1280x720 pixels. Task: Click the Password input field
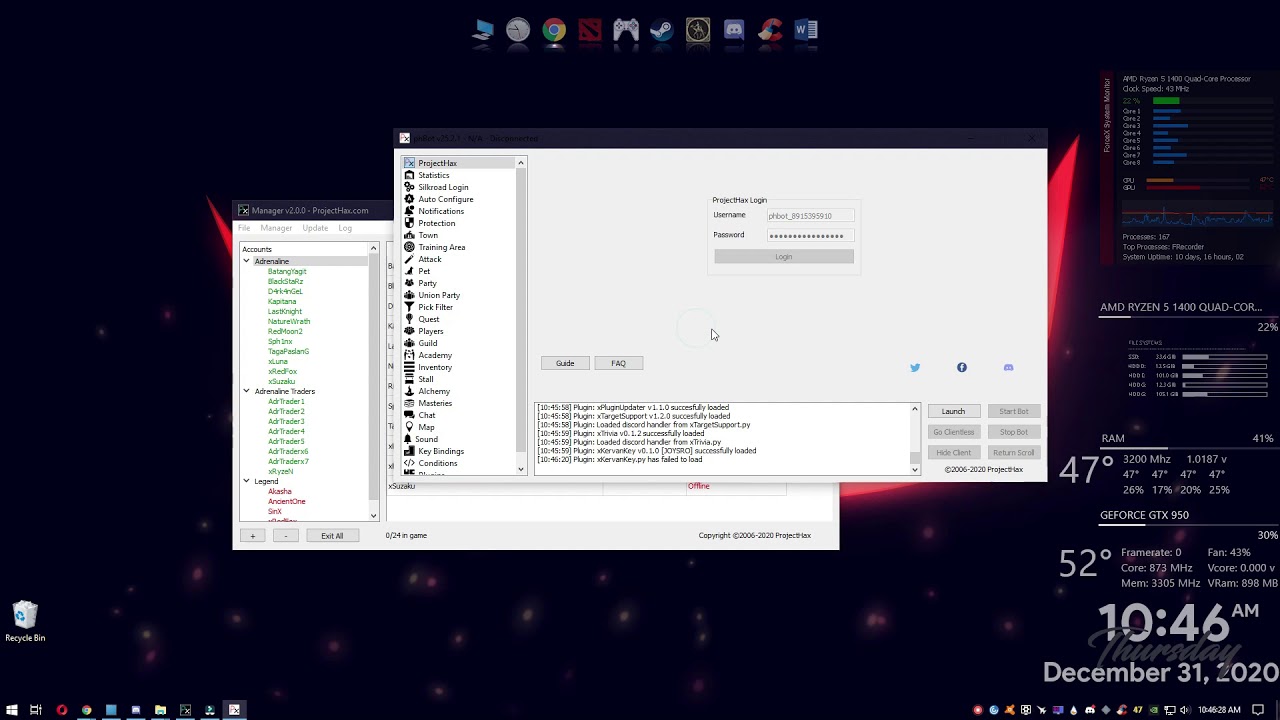click(811, 236)
